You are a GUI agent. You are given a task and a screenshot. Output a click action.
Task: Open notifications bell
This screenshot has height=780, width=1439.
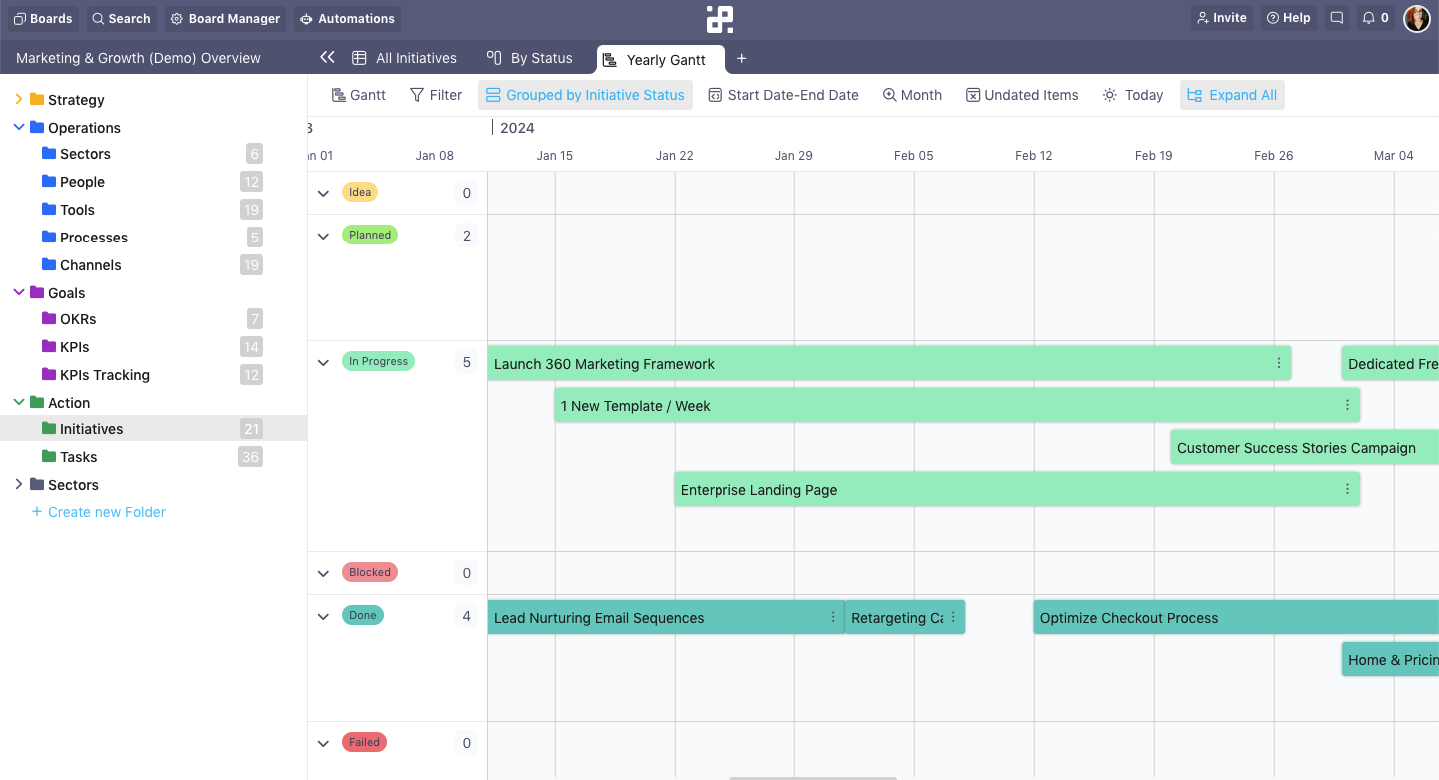1374,17
